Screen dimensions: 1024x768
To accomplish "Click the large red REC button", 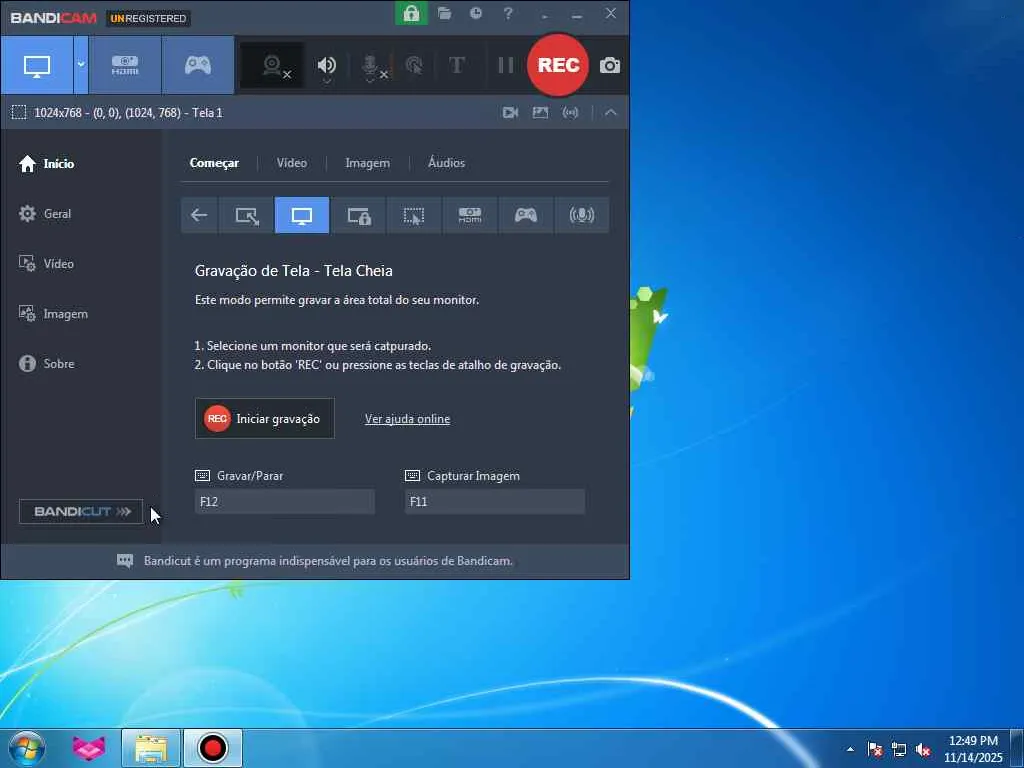I will pos(558,65).
